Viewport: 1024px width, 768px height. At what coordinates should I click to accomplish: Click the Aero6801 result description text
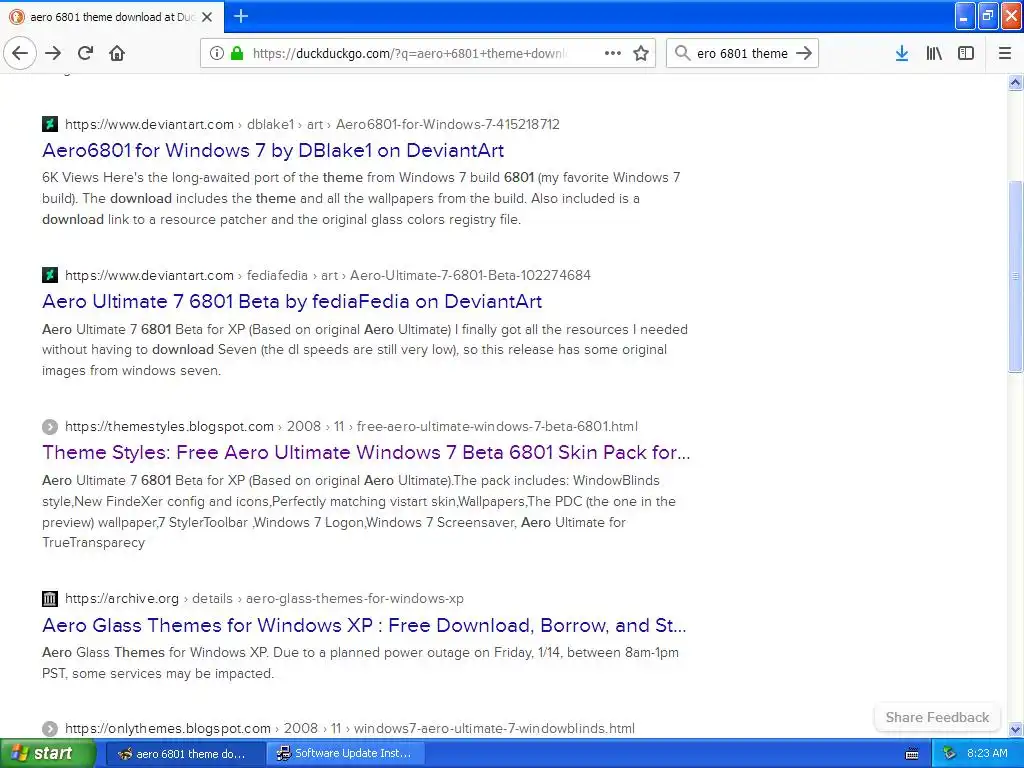pyautogui.click(x=361, y=199)
